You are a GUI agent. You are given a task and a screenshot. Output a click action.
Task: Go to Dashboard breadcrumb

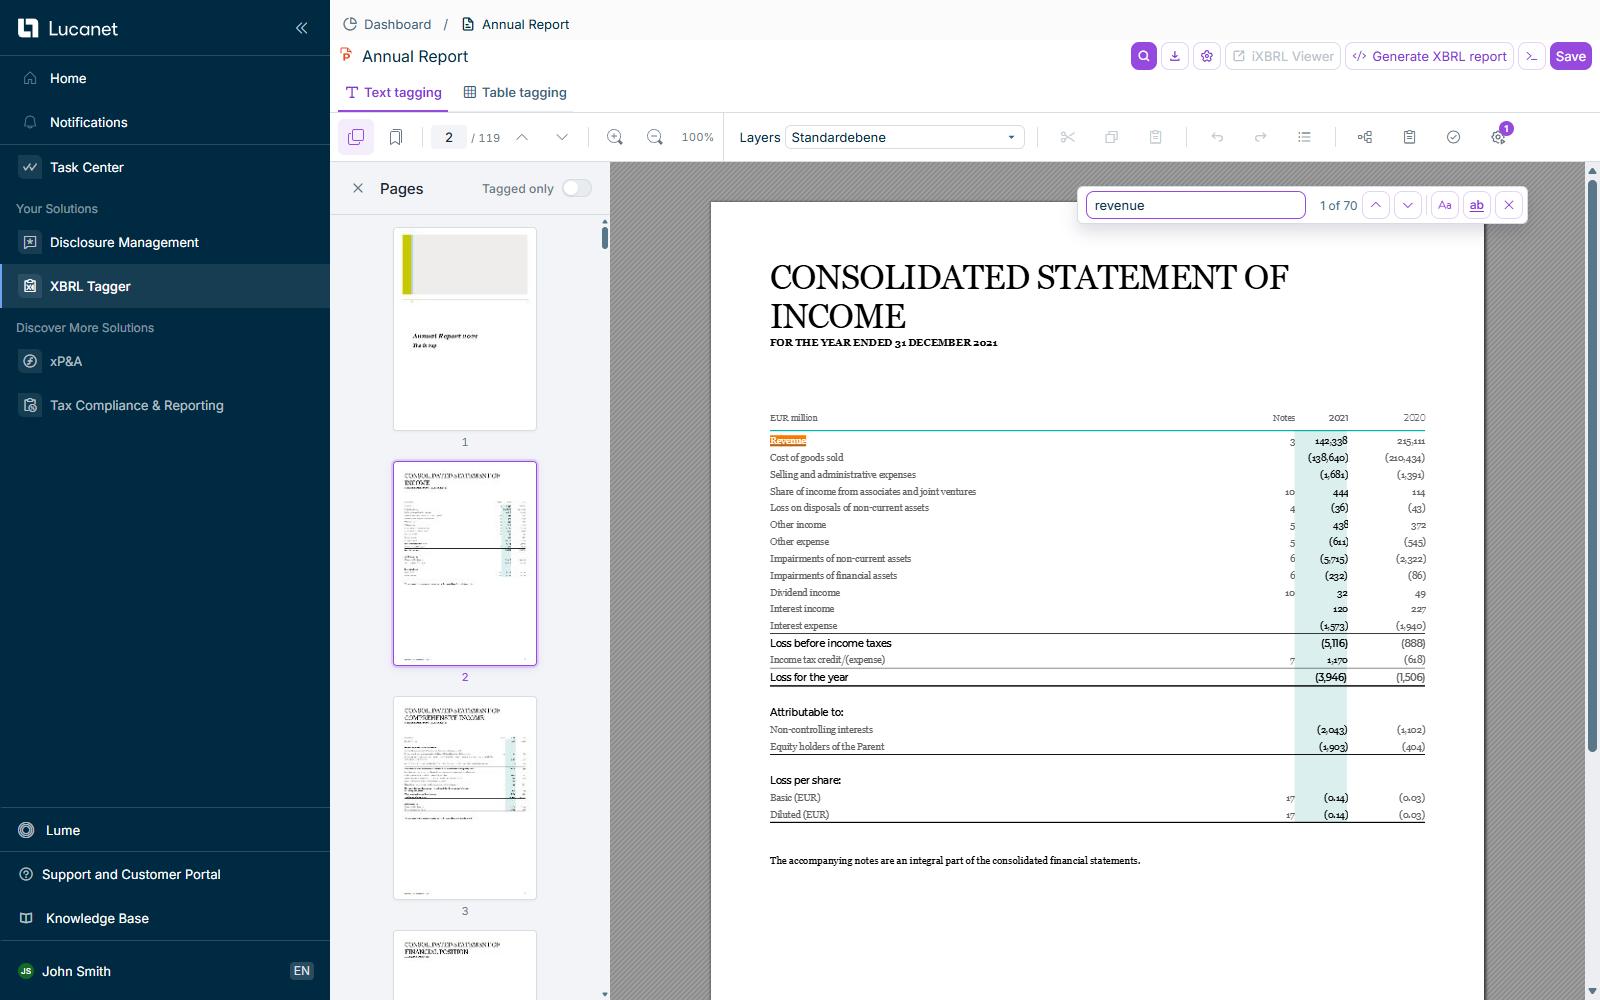[x=387, y=24]
